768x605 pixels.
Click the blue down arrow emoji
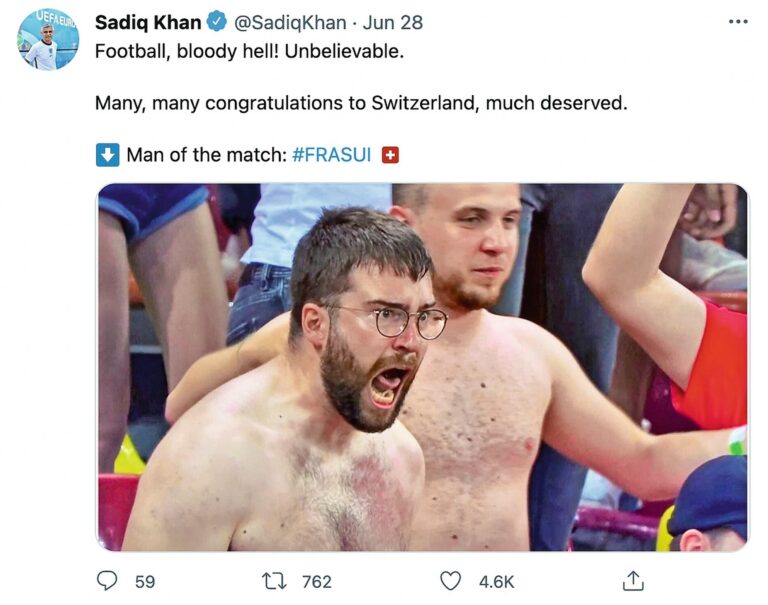[107, 155]
